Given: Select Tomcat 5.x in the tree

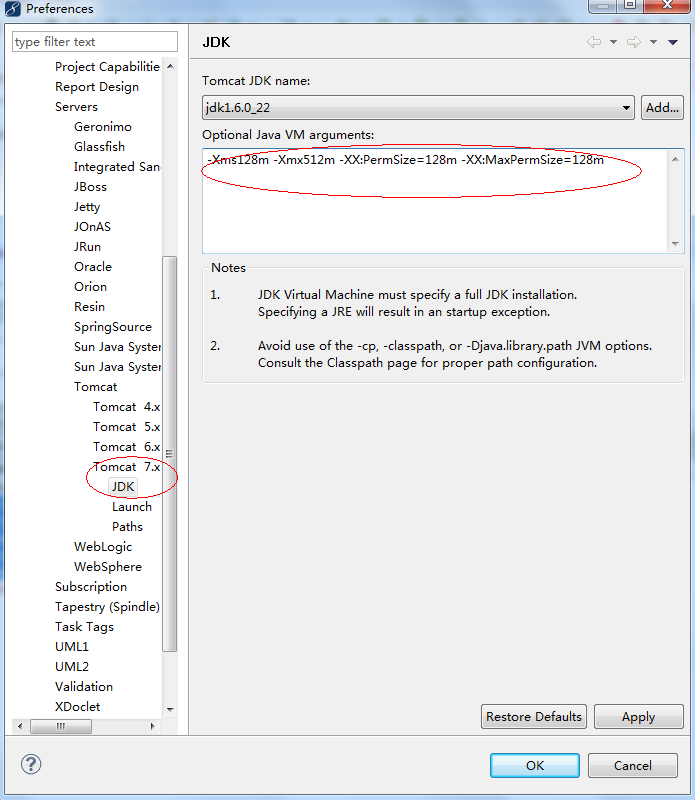Looking at the screenshot, I should (x=127, y=427).
